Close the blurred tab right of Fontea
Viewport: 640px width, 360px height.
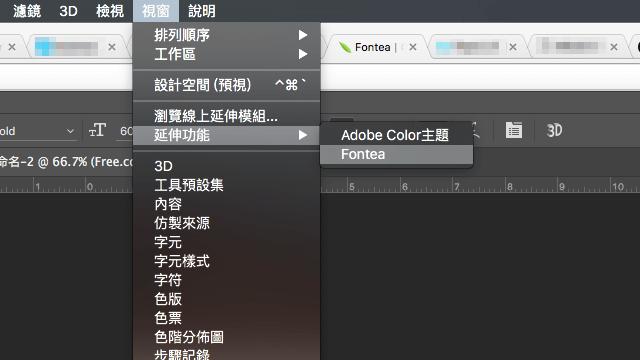pos(513,47)
